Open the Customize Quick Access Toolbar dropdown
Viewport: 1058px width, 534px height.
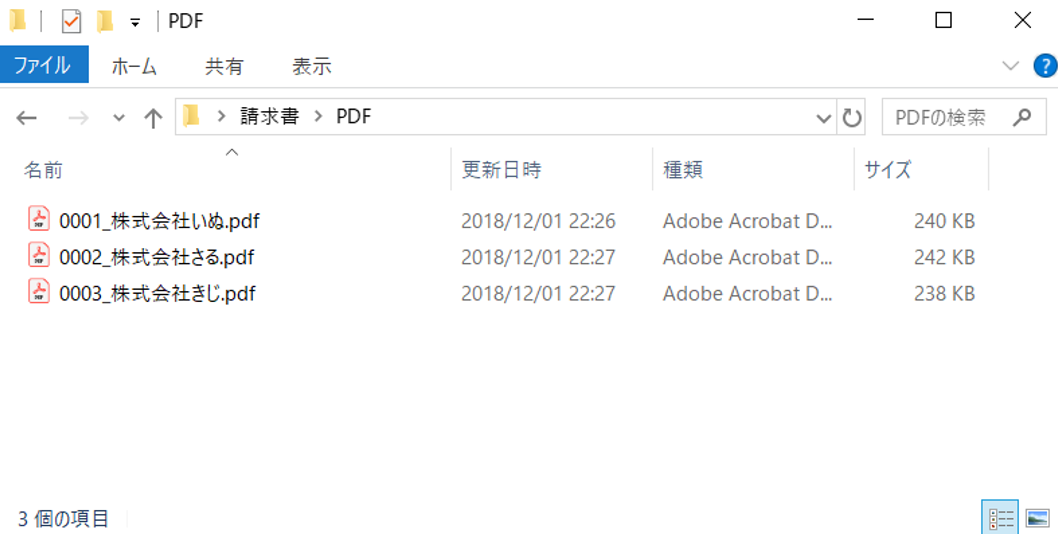pyautogui.click(x=135, y=22)
